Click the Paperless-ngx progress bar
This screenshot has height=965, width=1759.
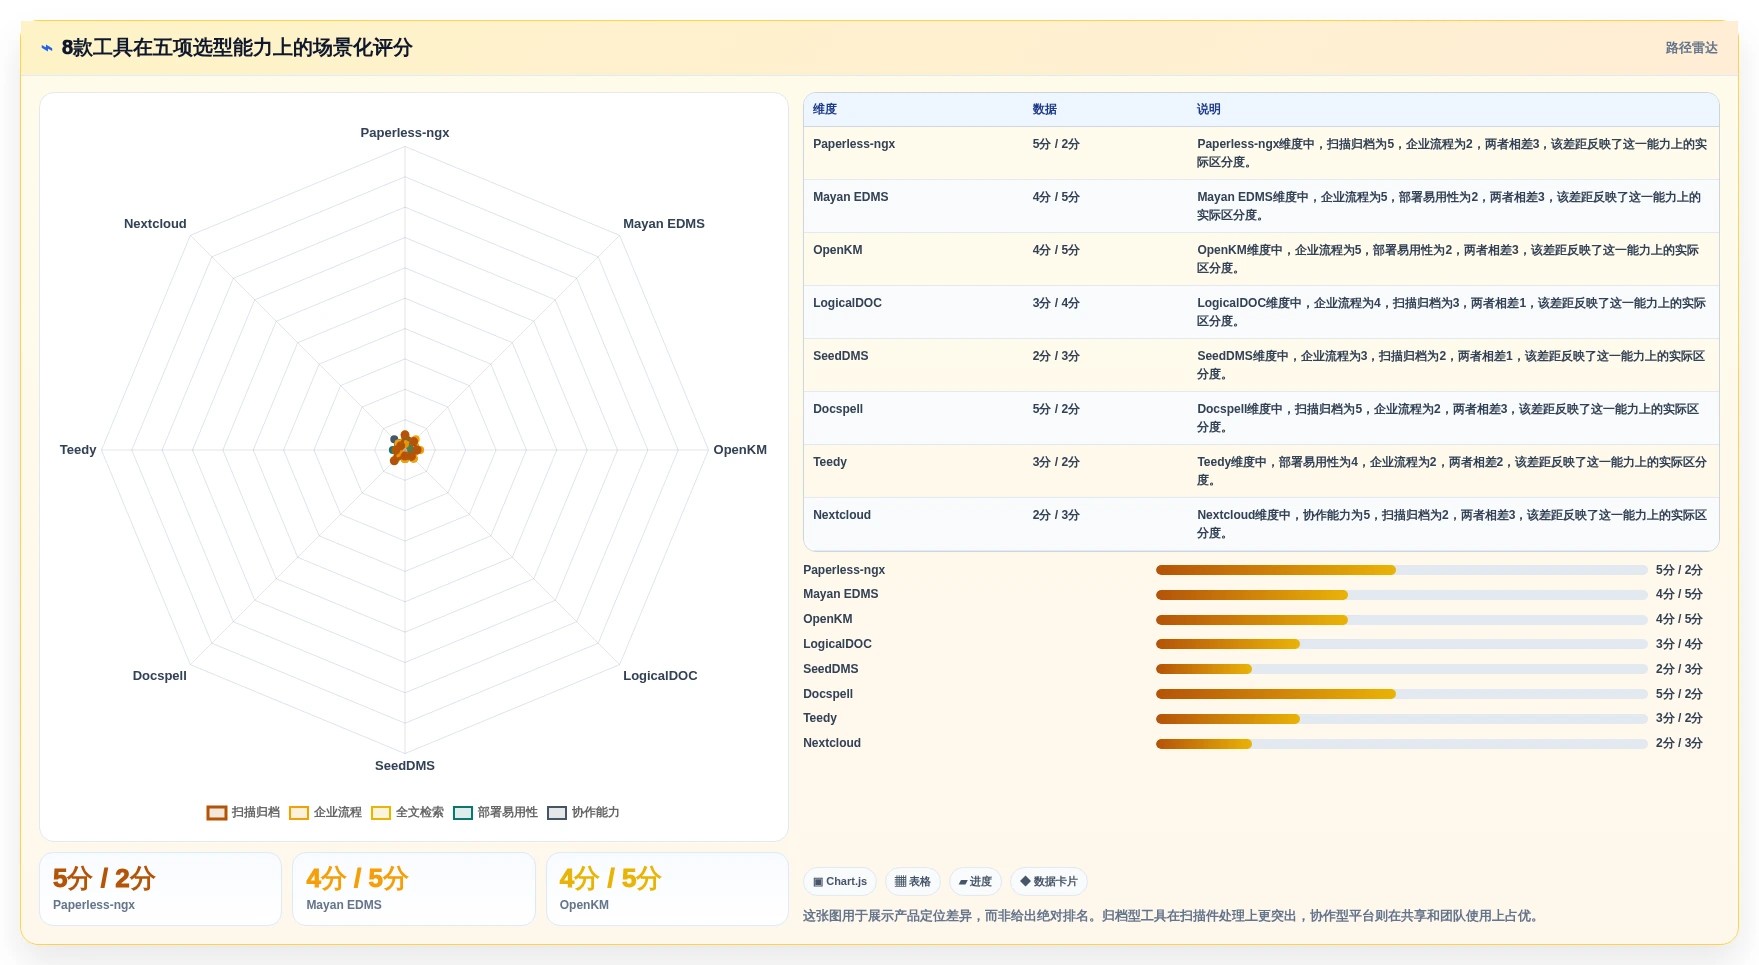[1401, 570]
